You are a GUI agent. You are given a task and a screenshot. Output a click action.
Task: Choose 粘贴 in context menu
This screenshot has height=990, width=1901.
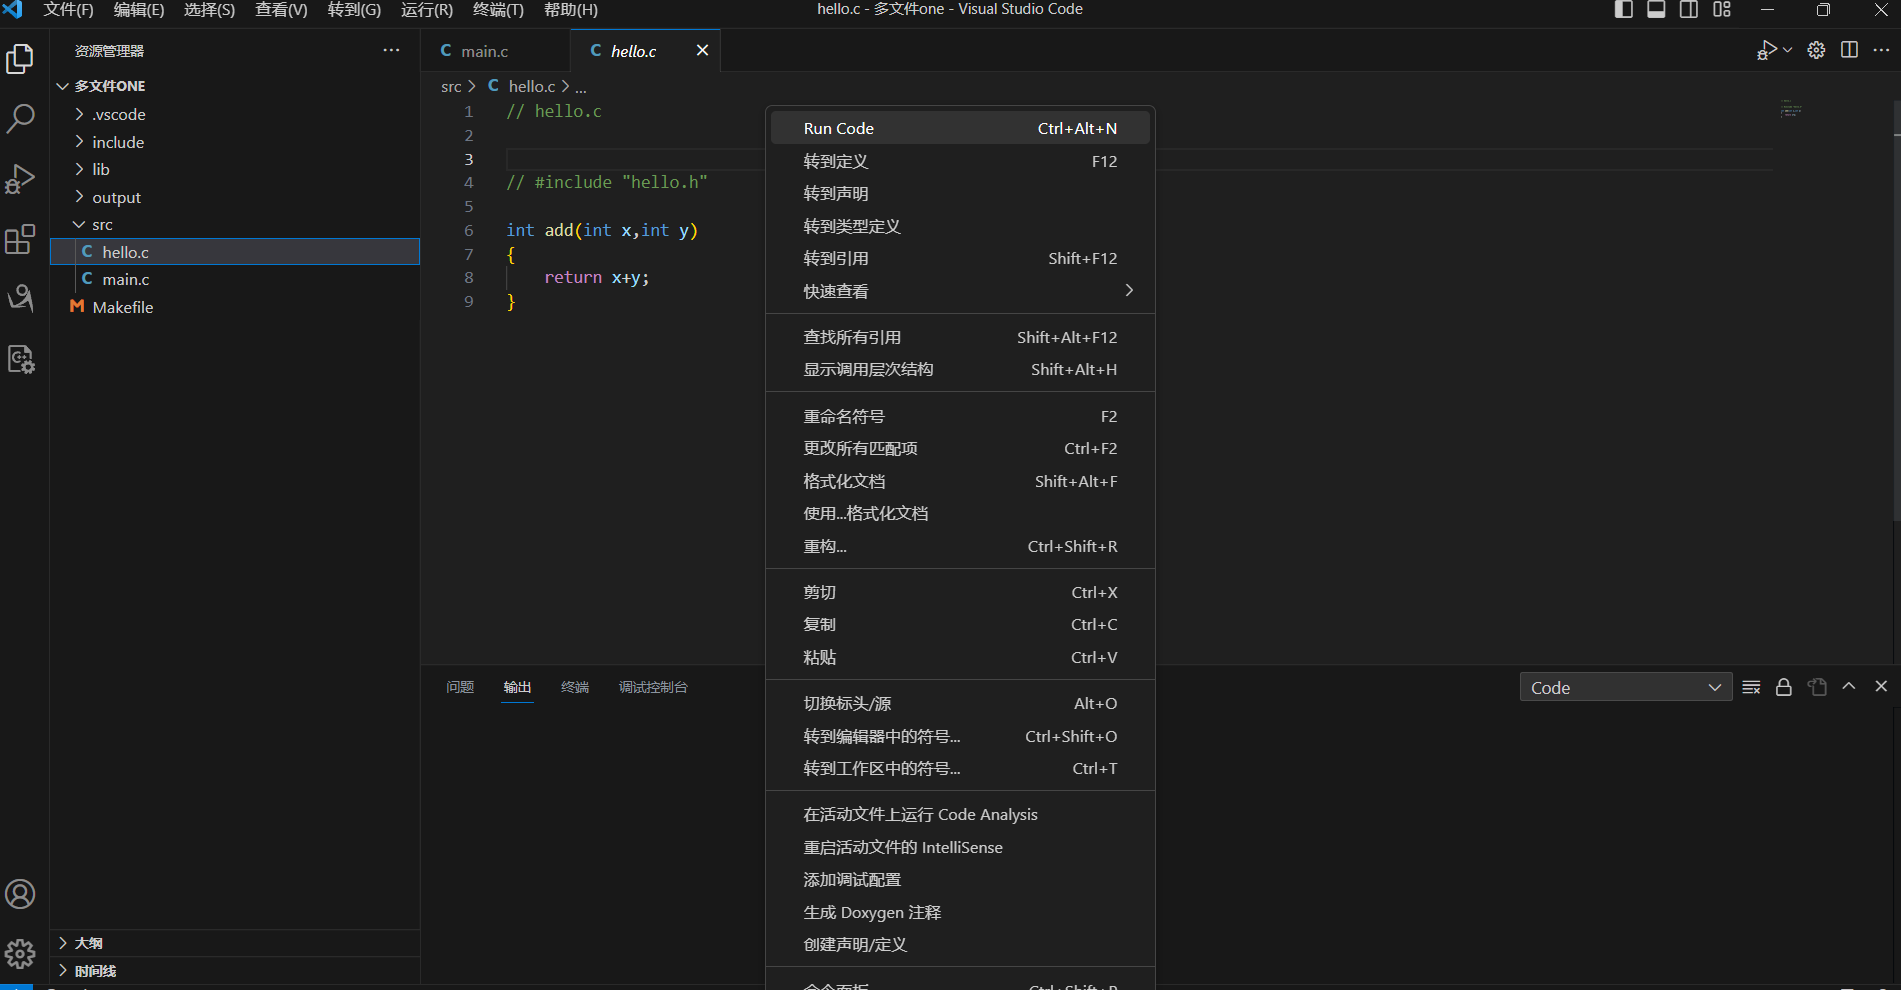coord(960,657)
